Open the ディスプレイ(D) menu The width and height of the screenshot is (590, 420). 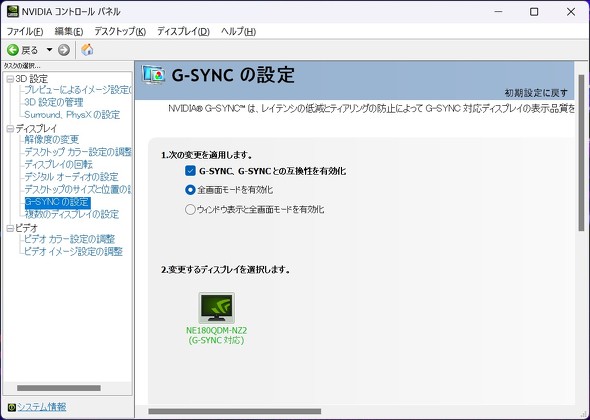coord(183,32)
